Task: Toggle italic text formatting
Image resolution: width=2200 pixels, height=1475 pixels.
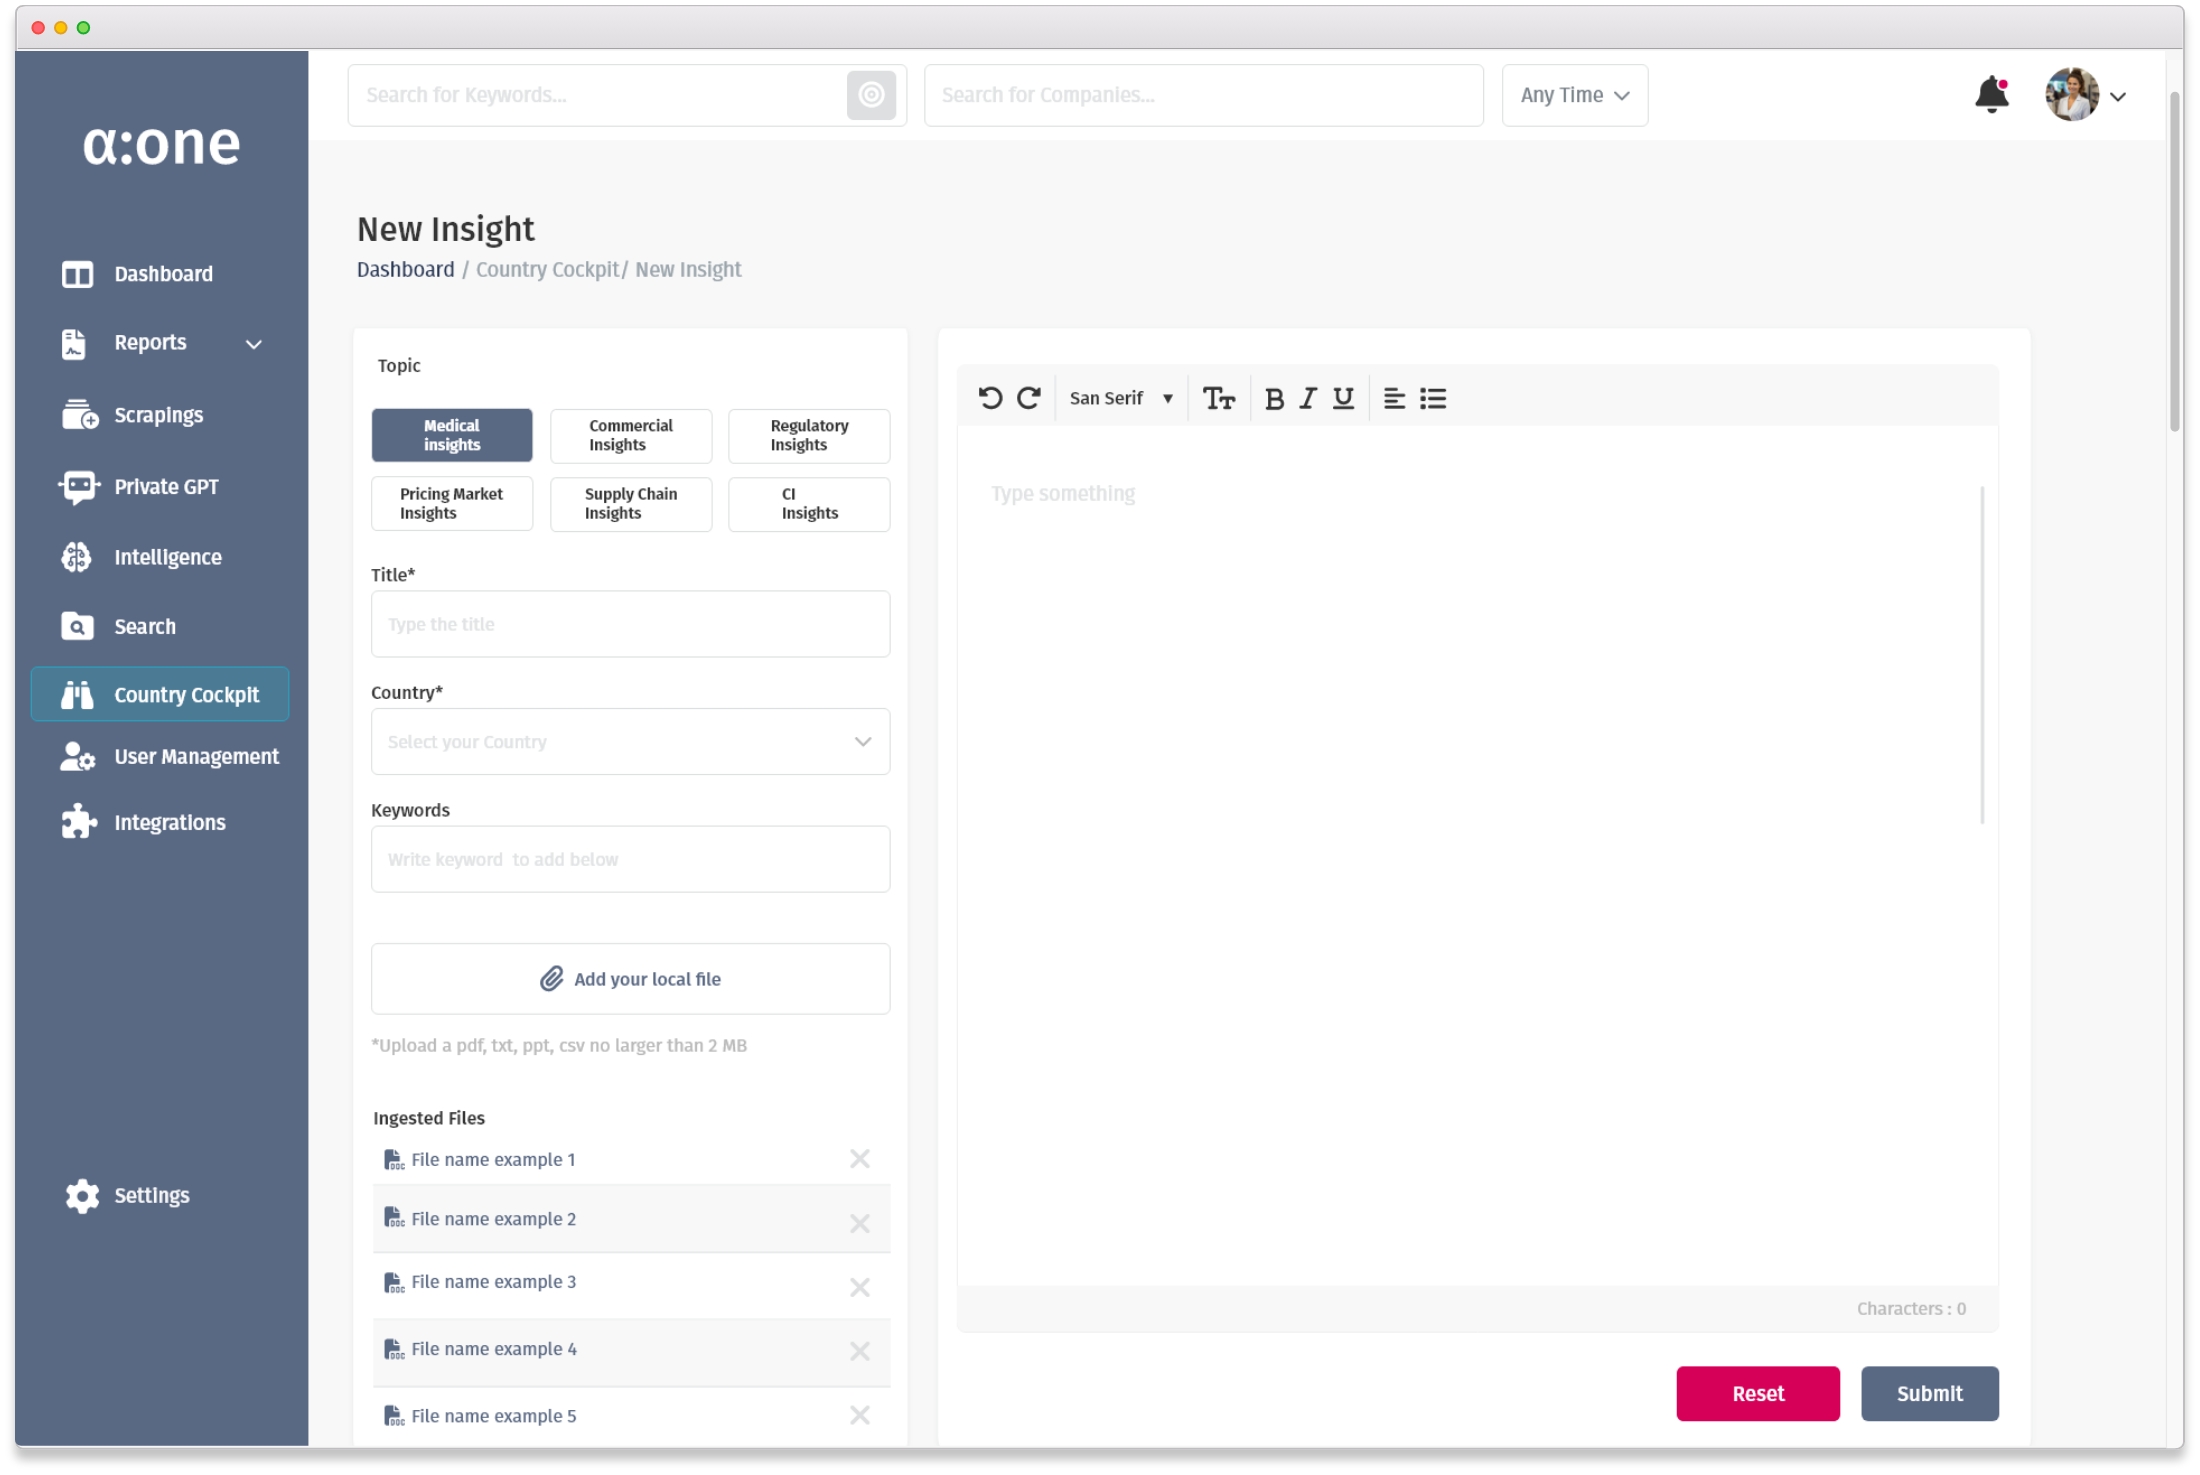Action: pos(1307,399)
